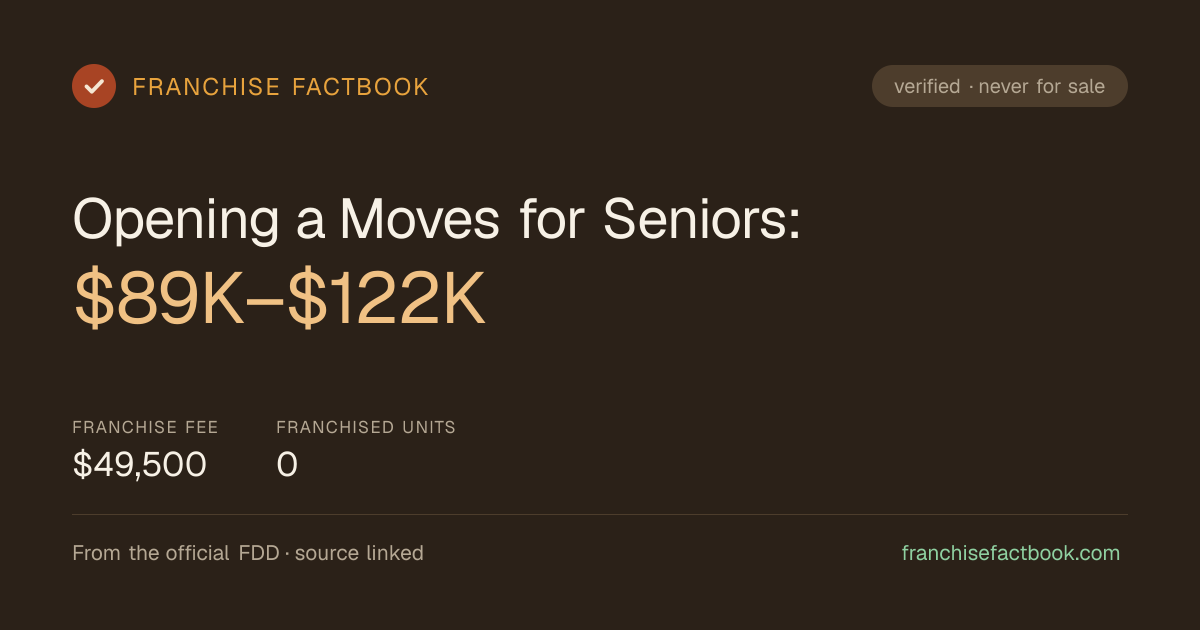Open the source linked footer text
Image resolution: width=1200 pixels, height=630 pixels.
click(x=359, y=553)
